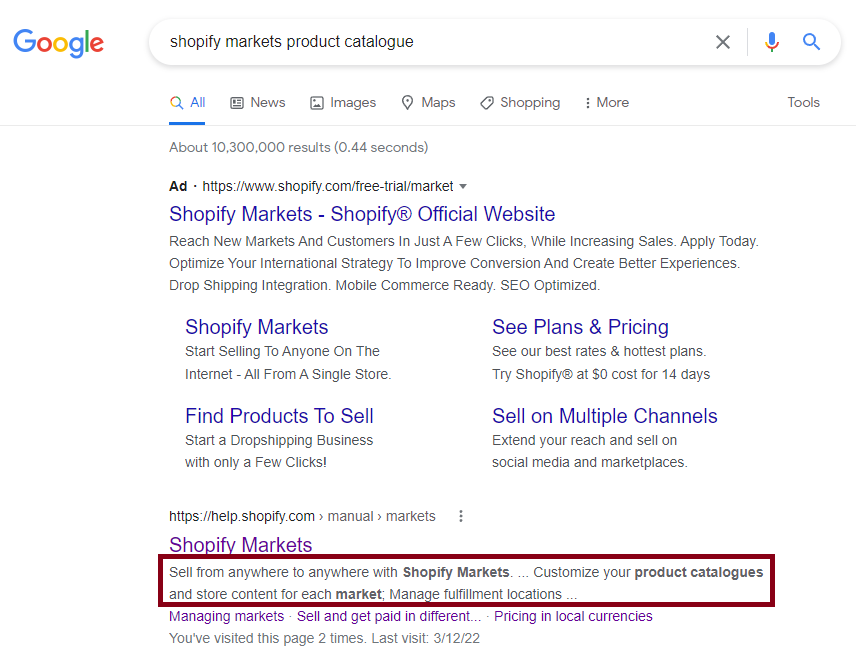Open the Maps results tab
Image resolution: width=856 pixels, height=656 pixels.
click(x=428, y=102)
